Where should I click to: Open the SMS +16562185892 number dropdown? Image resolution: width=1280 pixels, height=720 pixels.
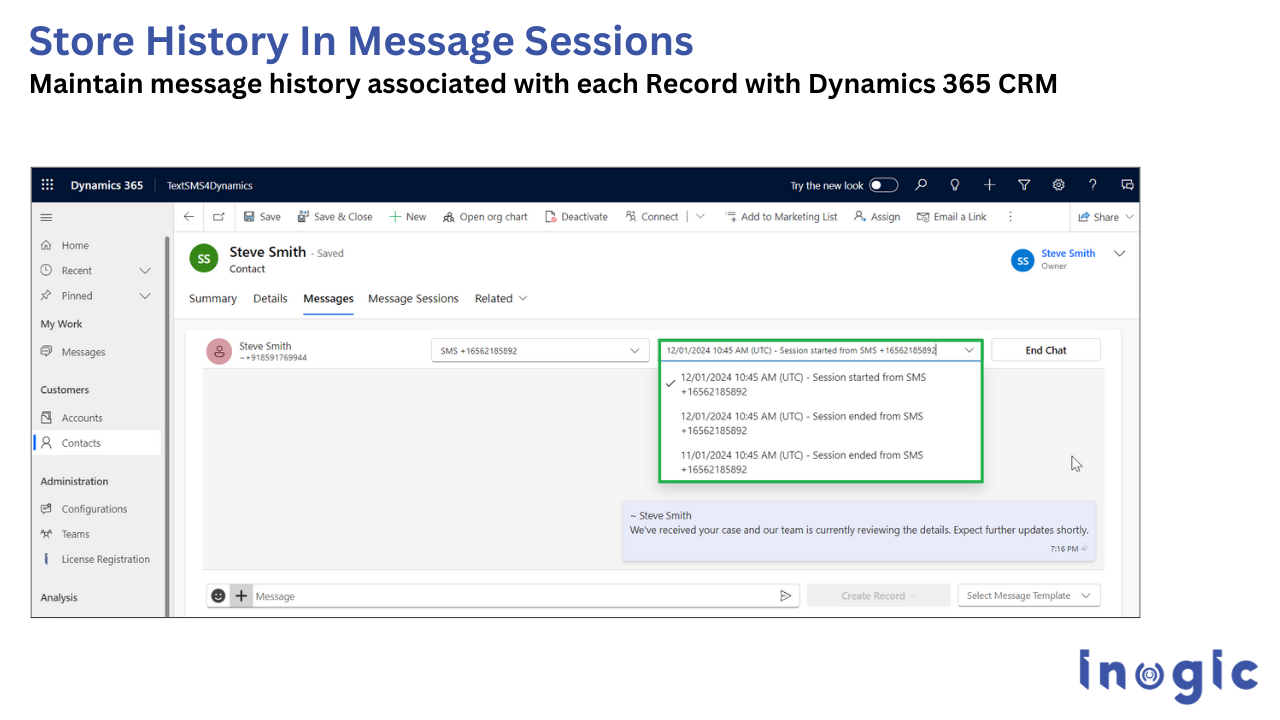(540, 351)
